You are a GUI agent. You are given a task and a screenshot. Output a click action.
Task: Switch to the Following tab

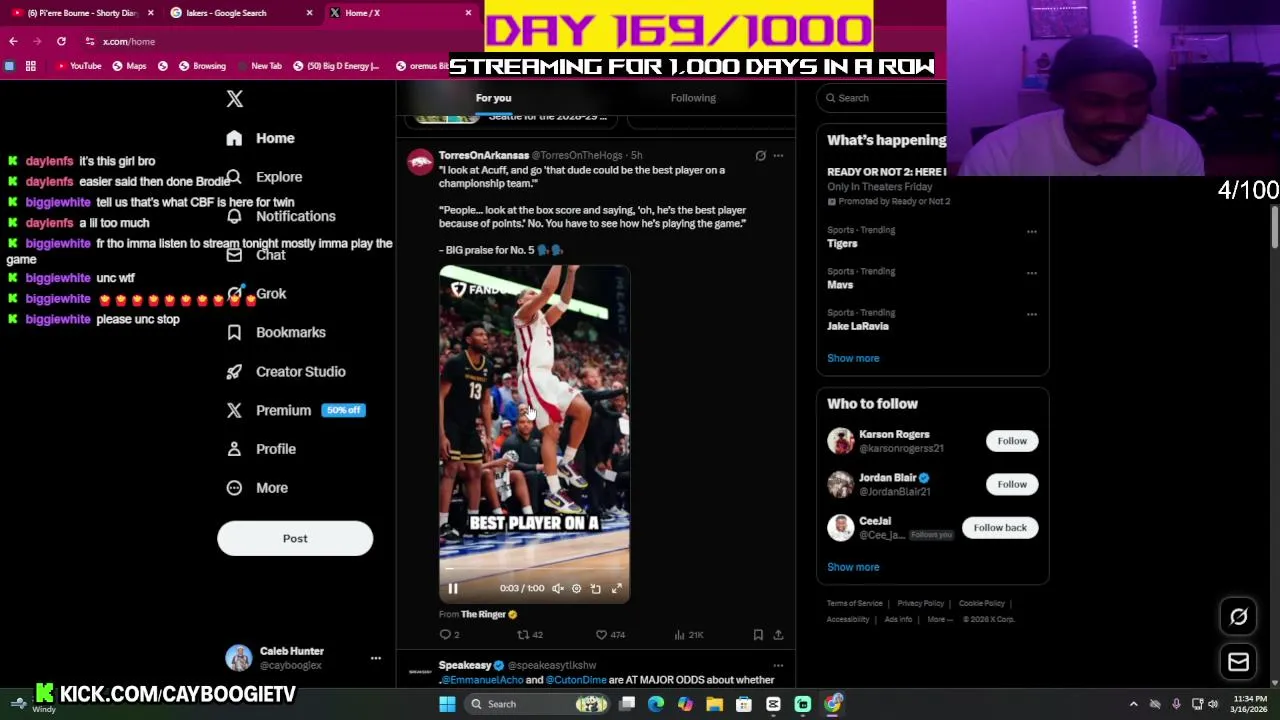pos(693,98)
